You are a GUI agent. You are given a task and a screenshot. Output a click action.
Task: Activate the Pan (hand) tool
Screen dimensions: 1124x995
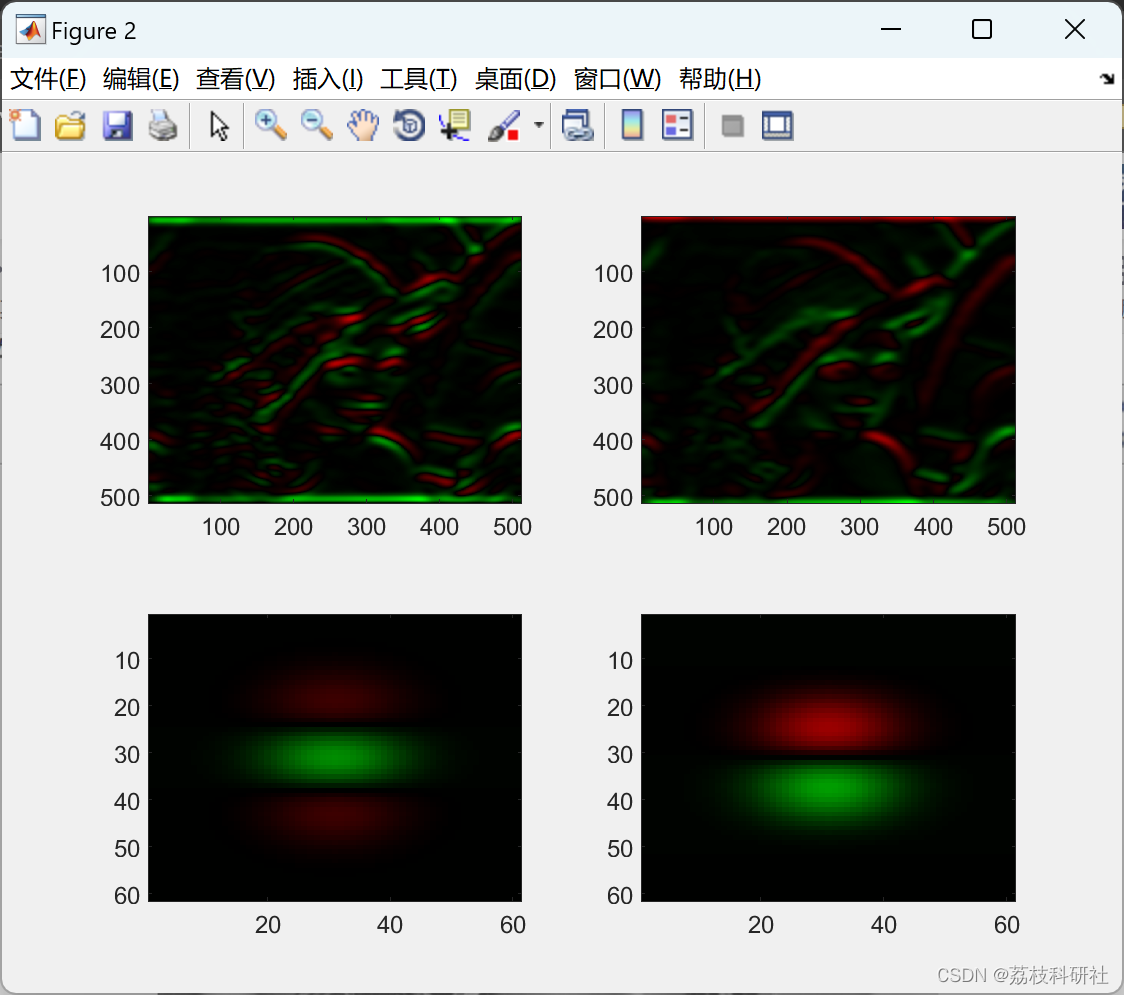pos(362,125)
